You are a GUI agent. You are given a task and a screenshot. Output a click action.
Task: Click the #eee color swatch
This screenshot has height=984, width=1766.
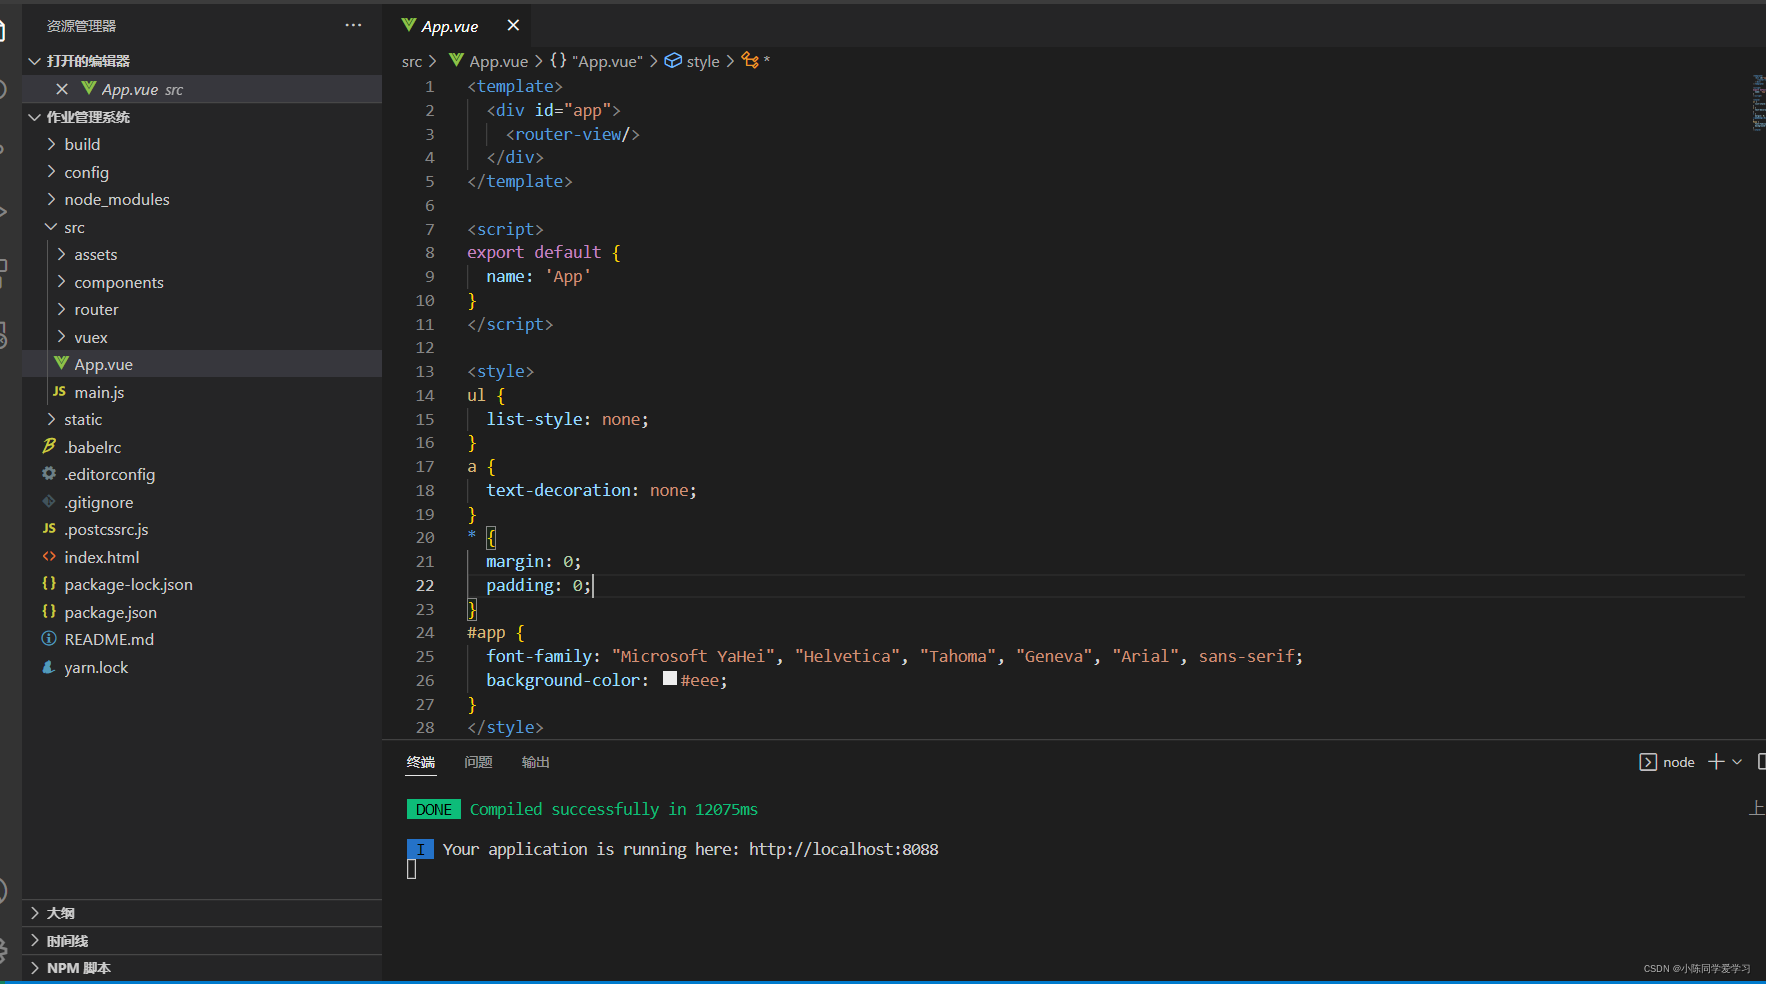click(670, 679)
